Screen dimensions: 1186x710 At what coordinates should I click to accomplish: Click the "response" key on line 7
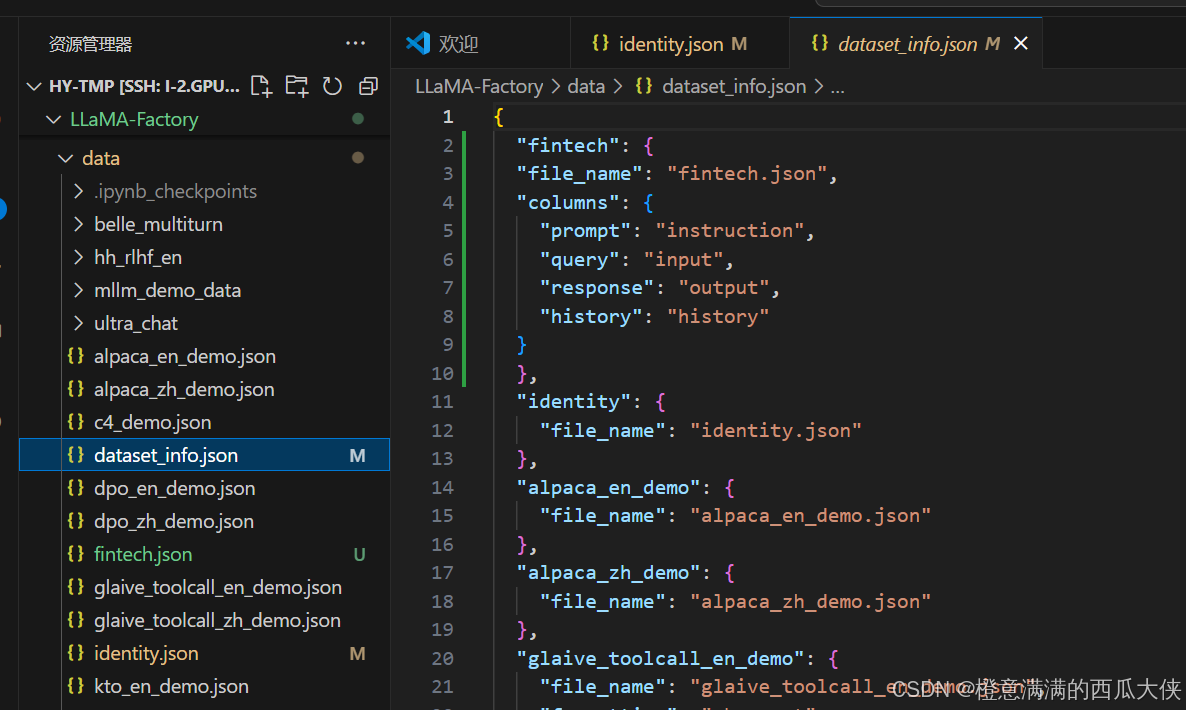point(597,288)
